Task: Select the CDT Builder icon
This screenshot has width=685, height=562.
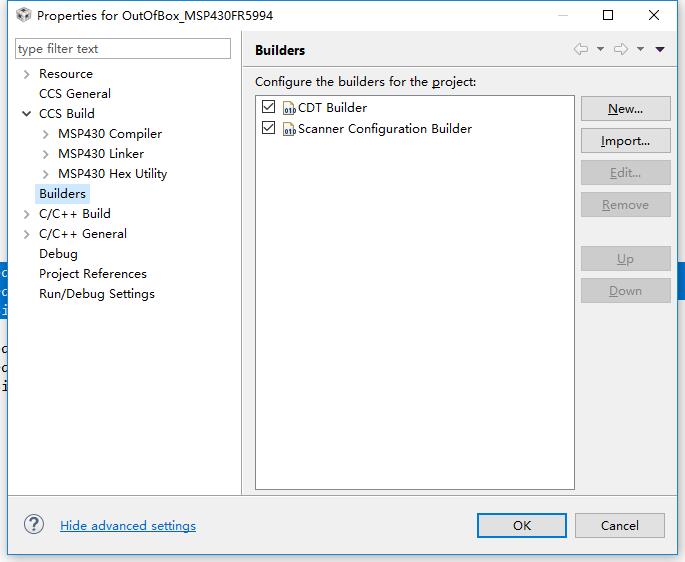Action: pos(290,108)
